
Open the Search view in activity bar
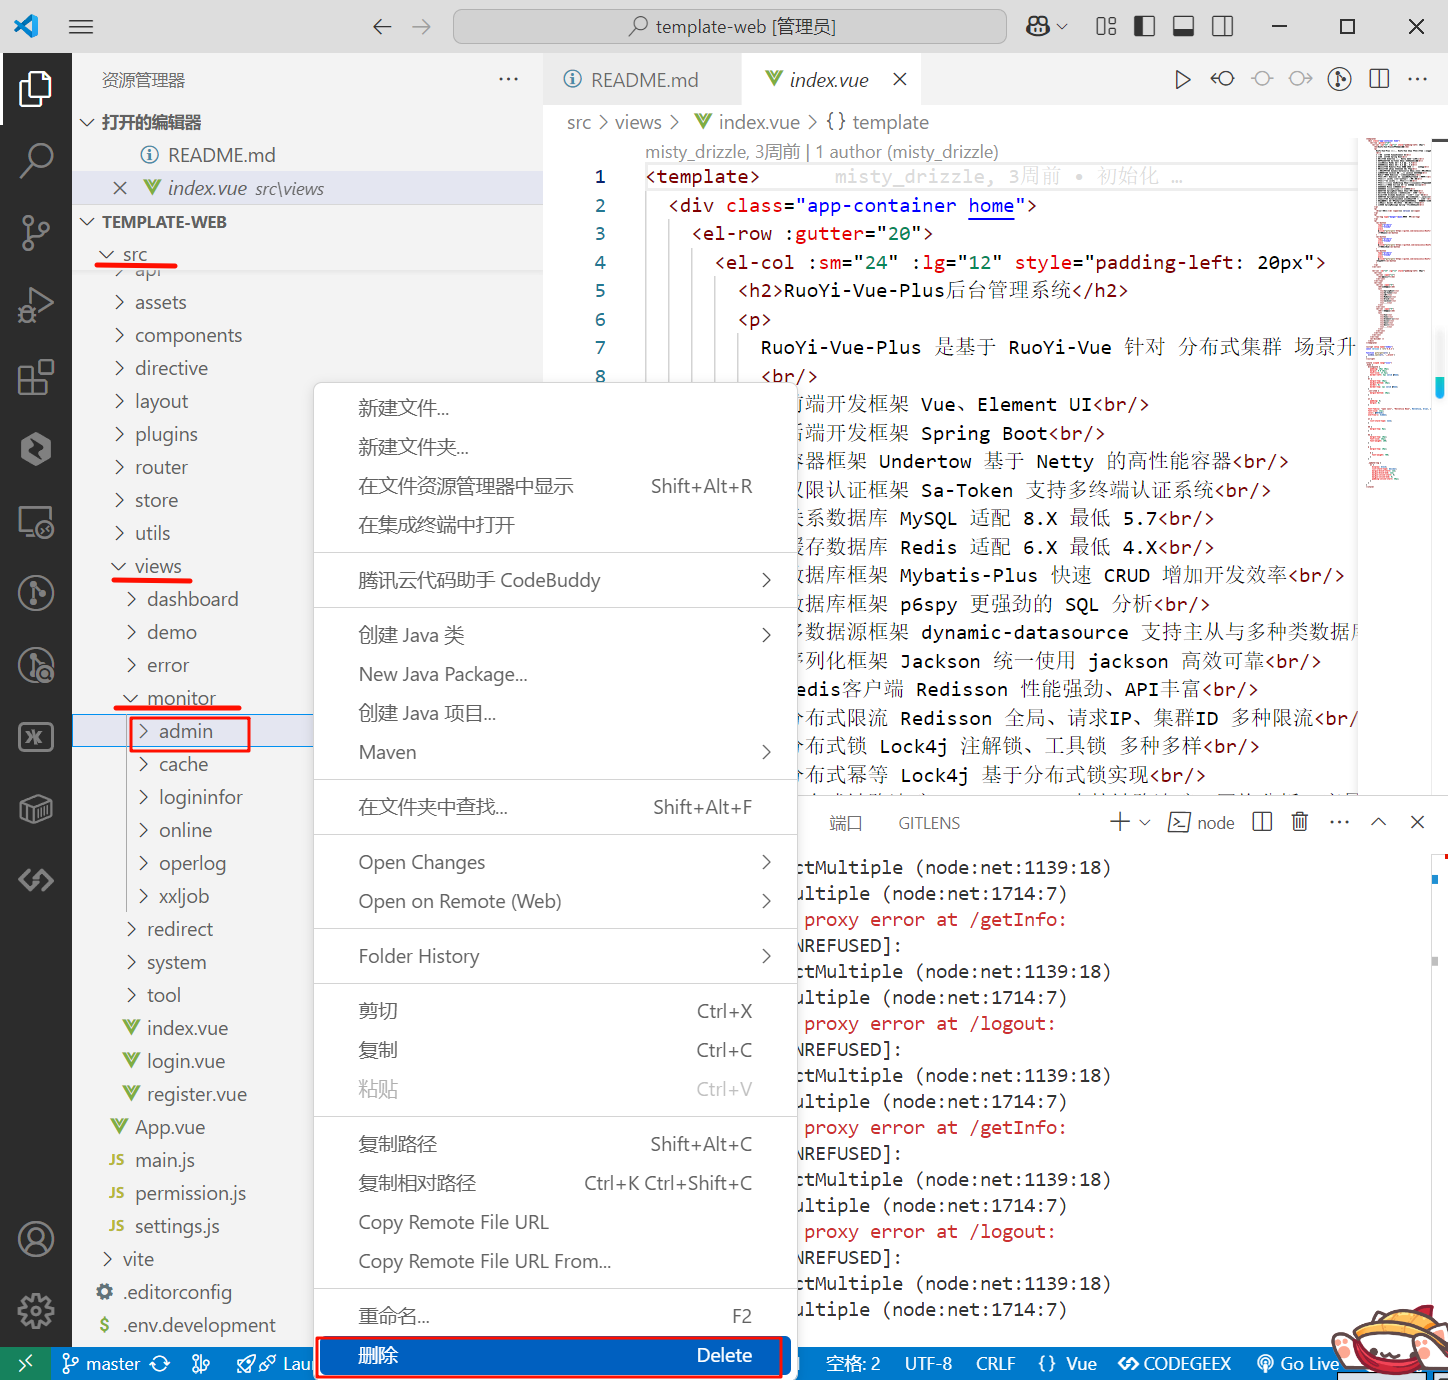click(x=35, y=160)
